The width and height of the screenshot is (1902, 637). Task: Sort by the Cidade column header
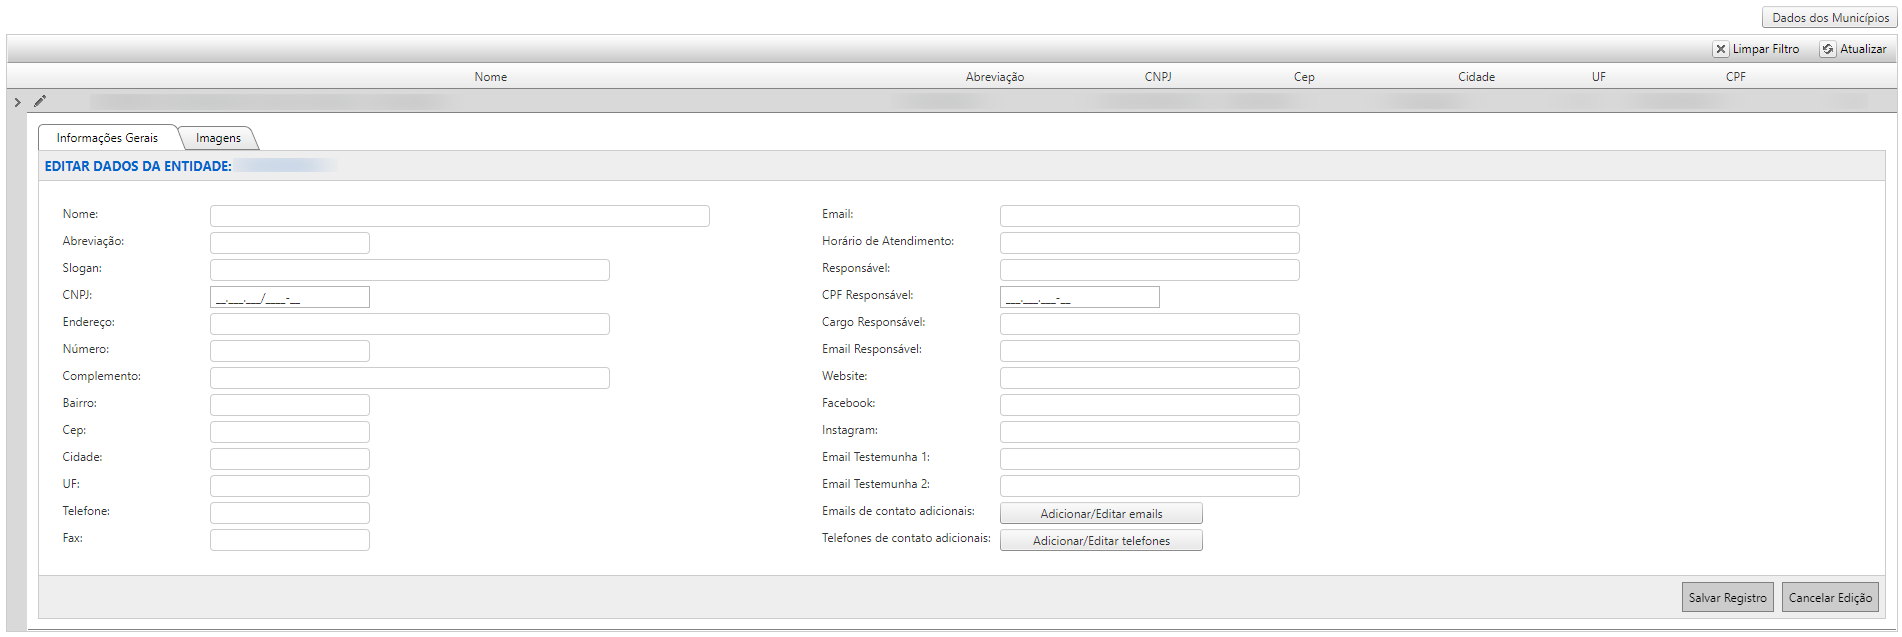click(x=1476, y=77)
